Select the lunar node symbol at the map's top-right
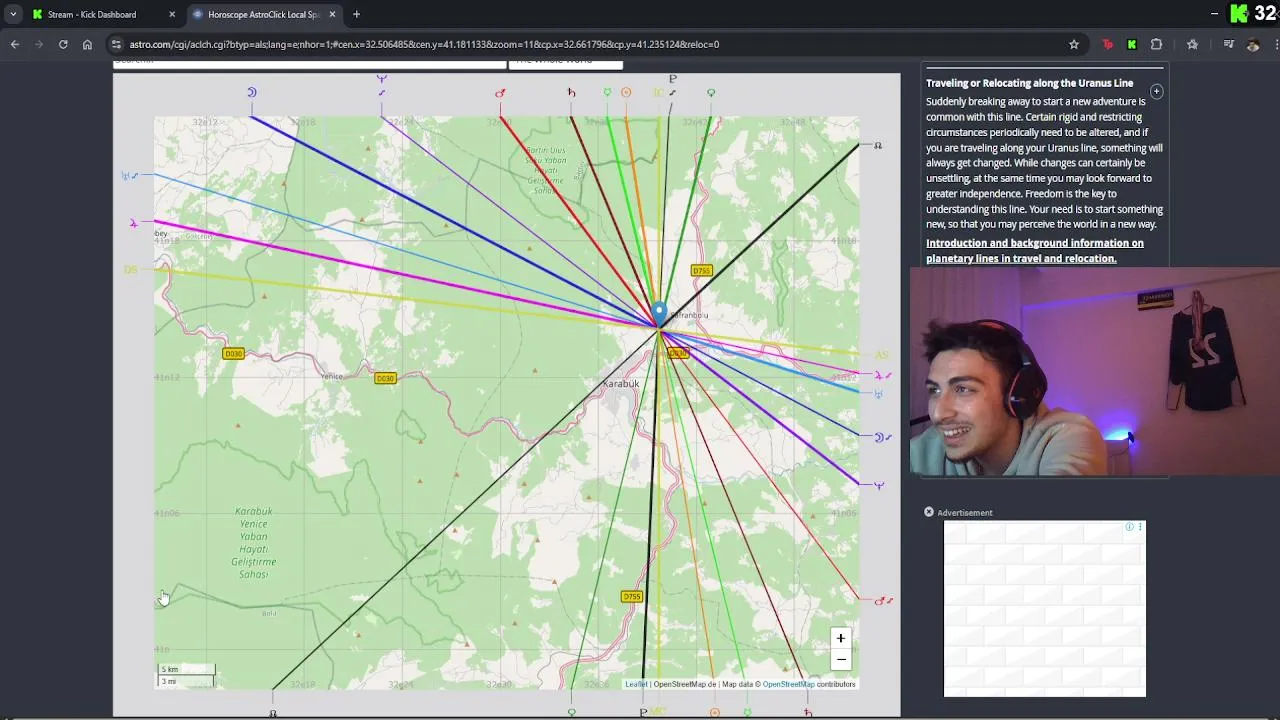 [878, 145]
